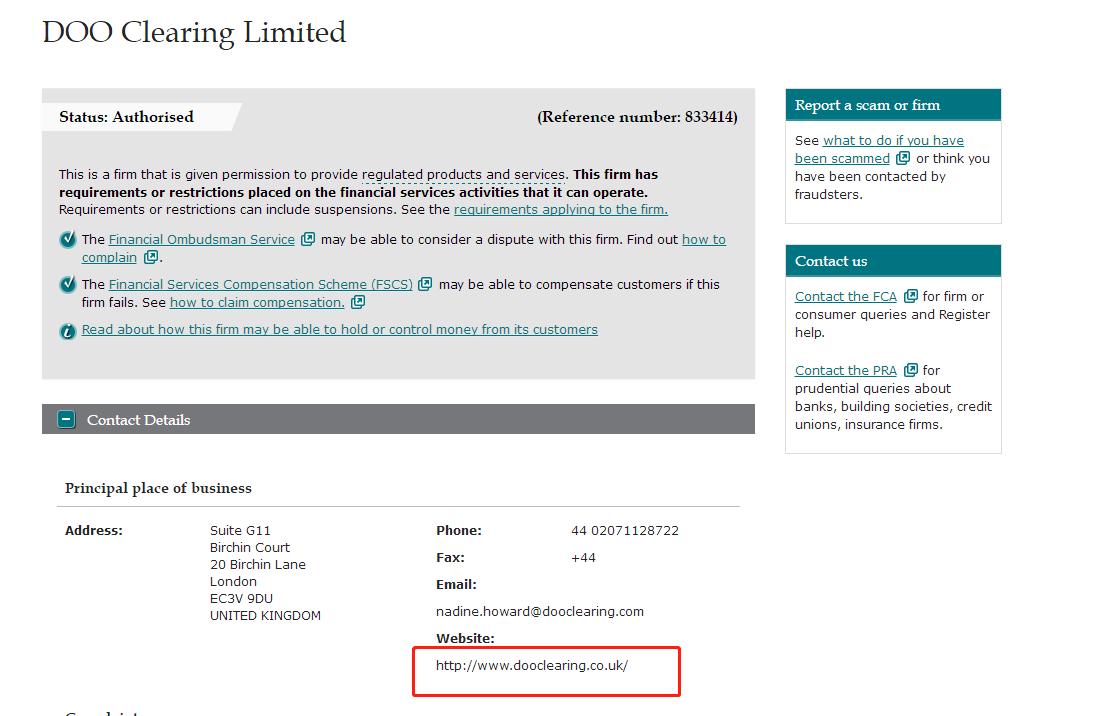The height and width of the screenshot is (716, 1113).
Task: Open Financial Services Compensation Scheme (FSCS) link
Action: (260, 285)
